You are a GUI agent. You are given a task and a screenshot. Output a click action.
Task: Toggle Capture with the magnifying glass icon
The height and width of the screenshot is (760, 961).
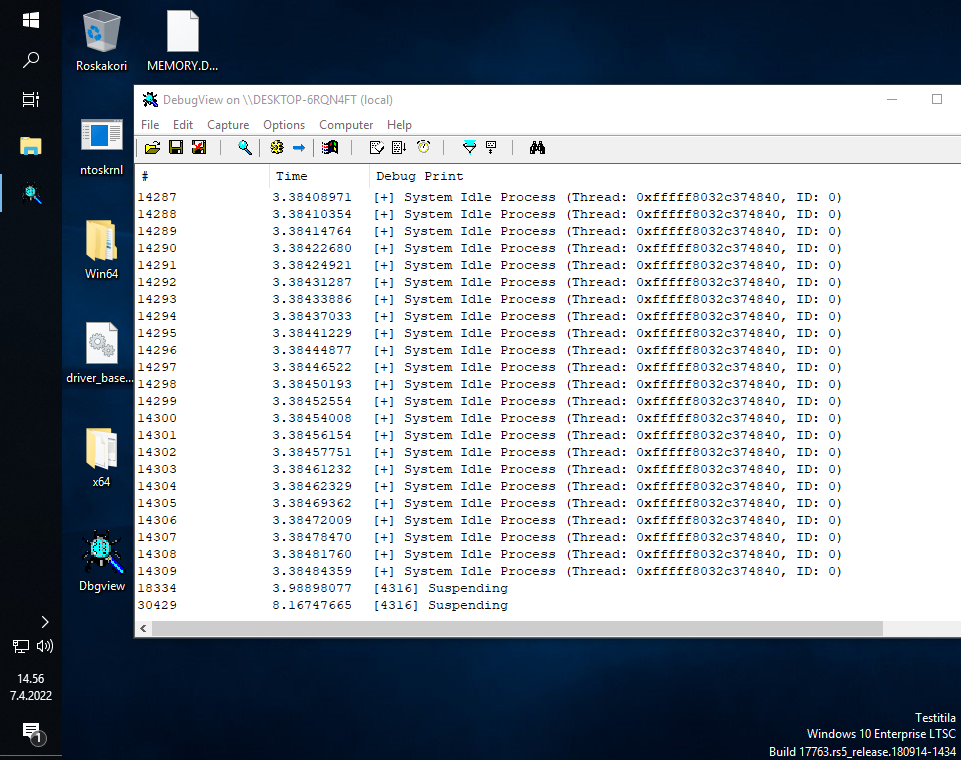245,148
